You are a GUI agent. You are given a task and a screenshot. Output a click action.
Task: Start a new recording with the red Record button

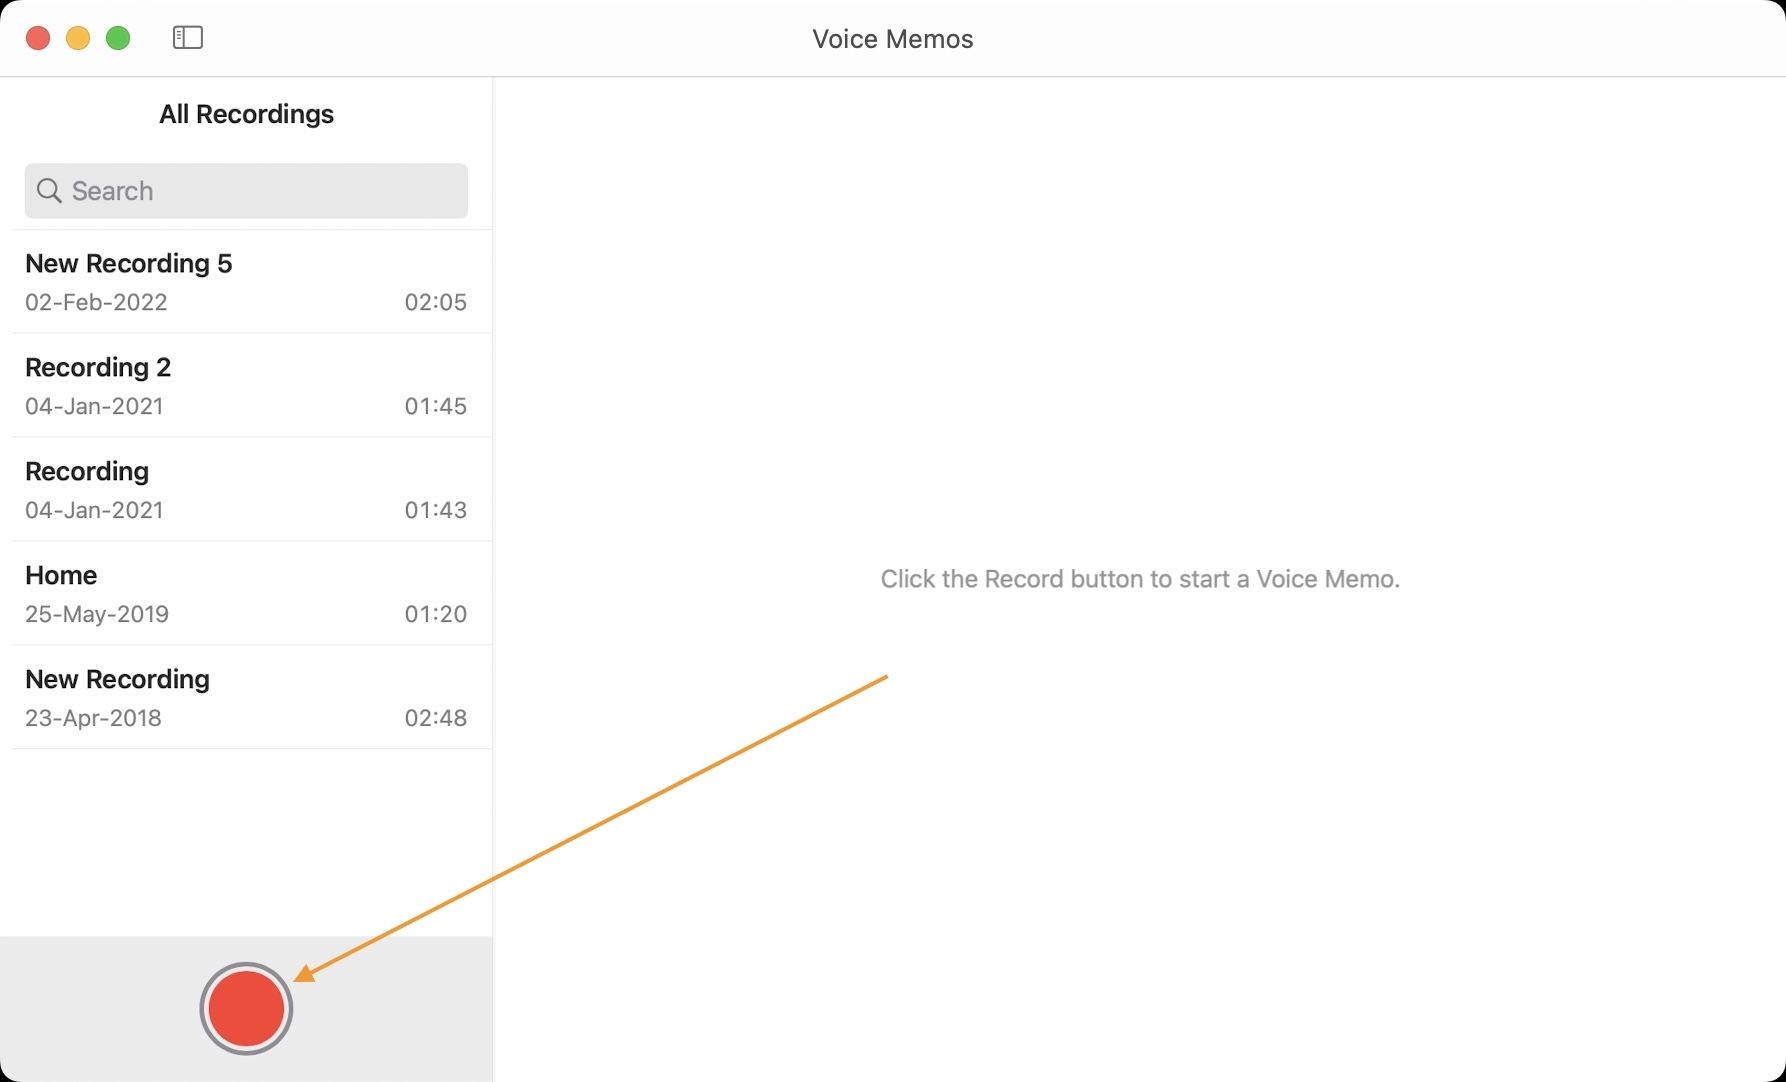pos(246,1008)
